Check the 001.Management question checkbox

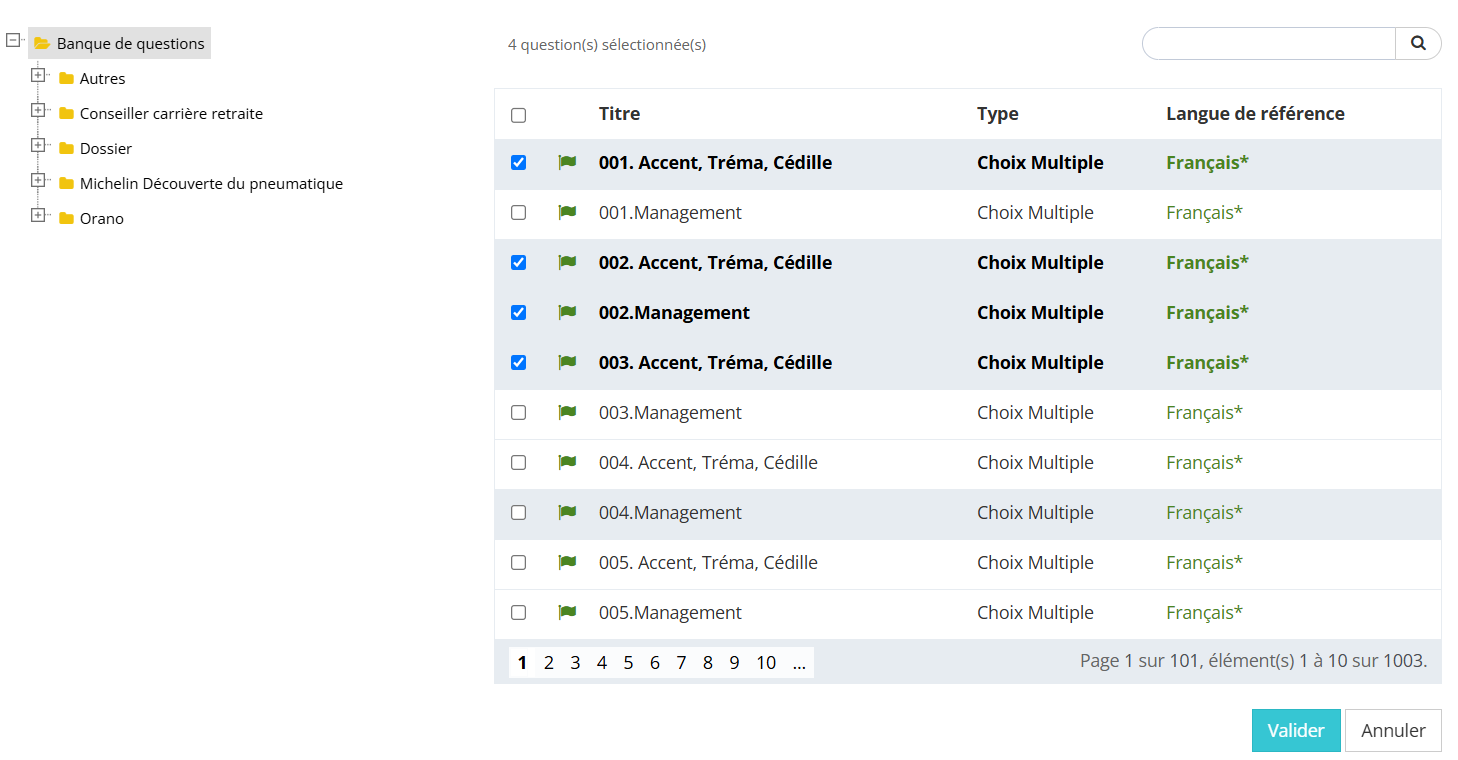[x=518, y=213]
